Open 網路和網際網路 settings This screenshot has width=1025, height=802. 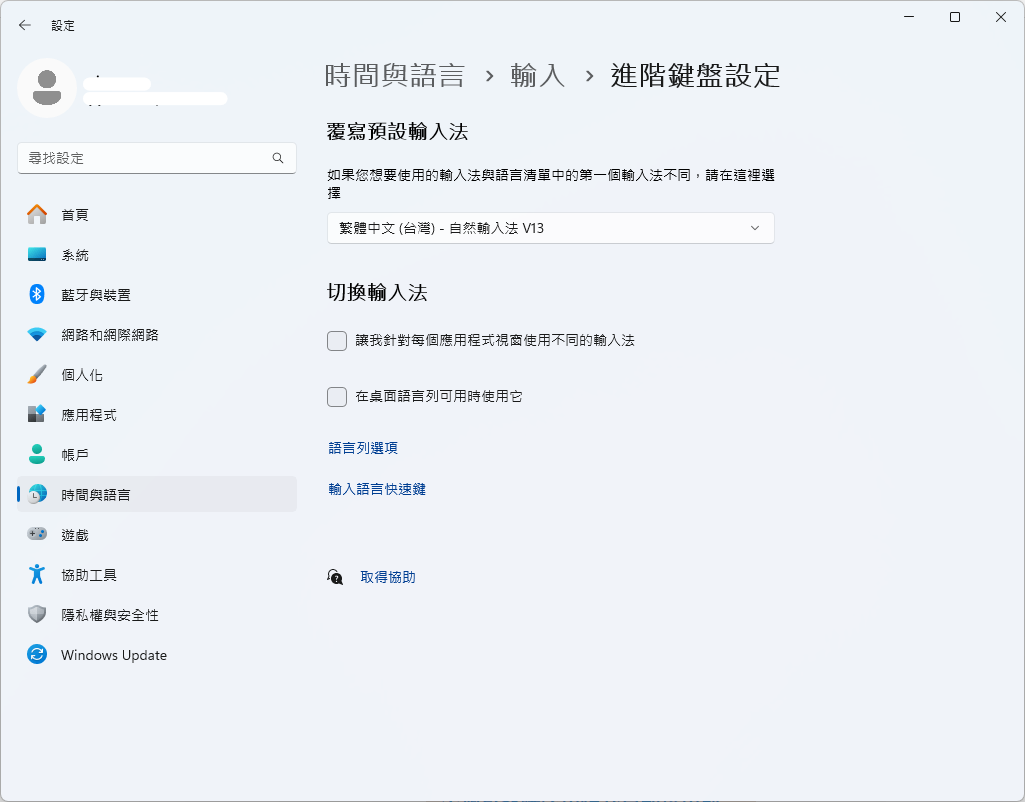pyautogui.click(x=157, y=335)
